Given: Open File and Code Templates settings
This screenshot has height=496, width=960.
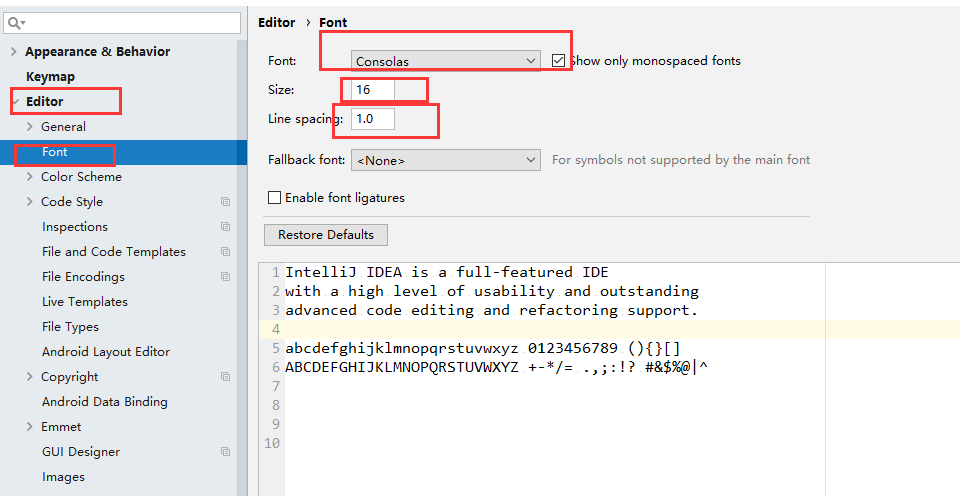Looking at the screenshot, I should coord(114,252).
